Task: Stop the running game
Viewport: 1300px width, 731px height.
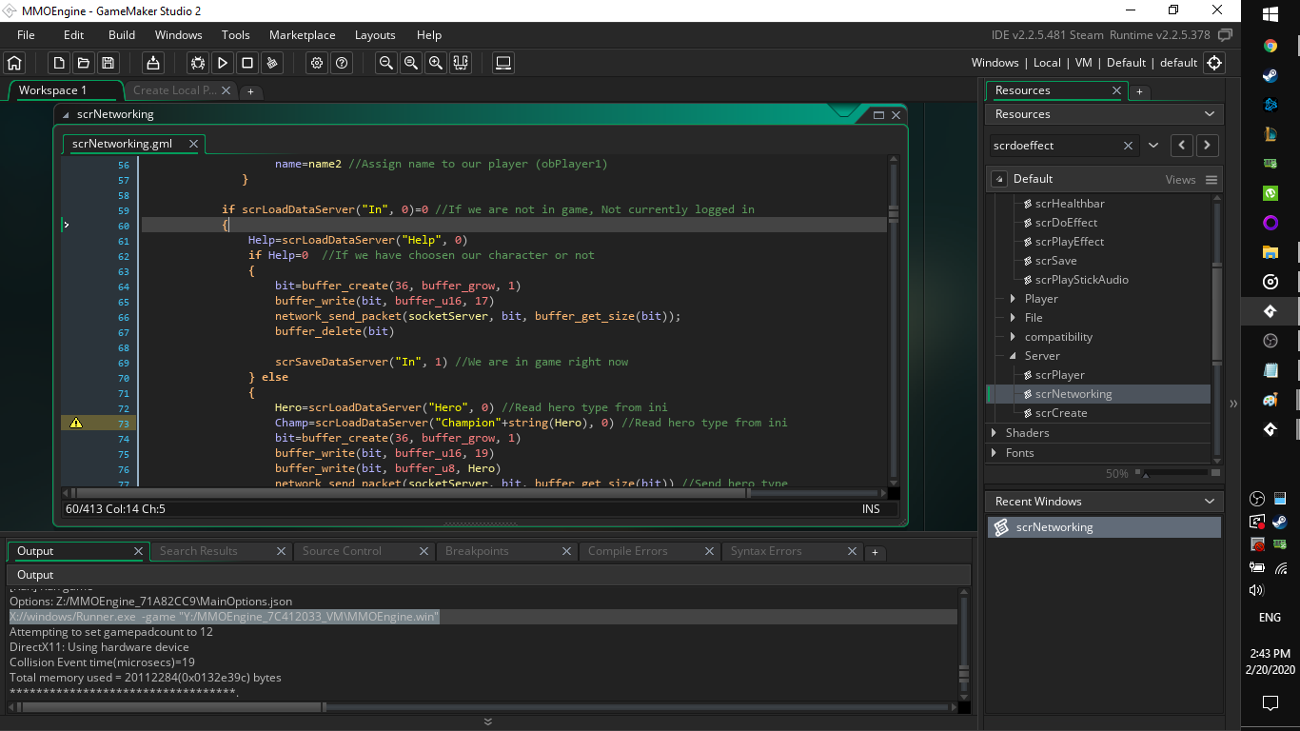Action: click(x=246, y=62)
